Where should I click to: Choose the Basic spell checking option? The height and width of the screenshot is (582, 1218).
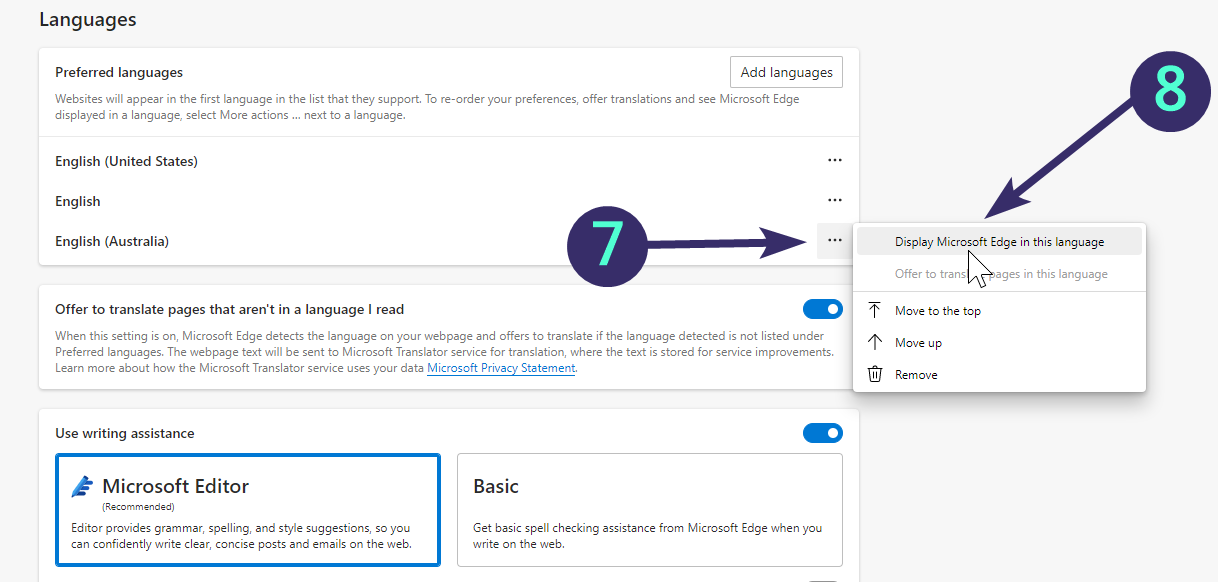(649, 510)
